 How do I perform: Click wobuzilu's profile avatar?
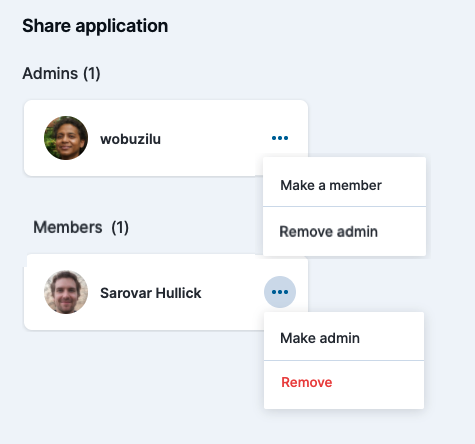pyautogui.click(x=66, y=138)
